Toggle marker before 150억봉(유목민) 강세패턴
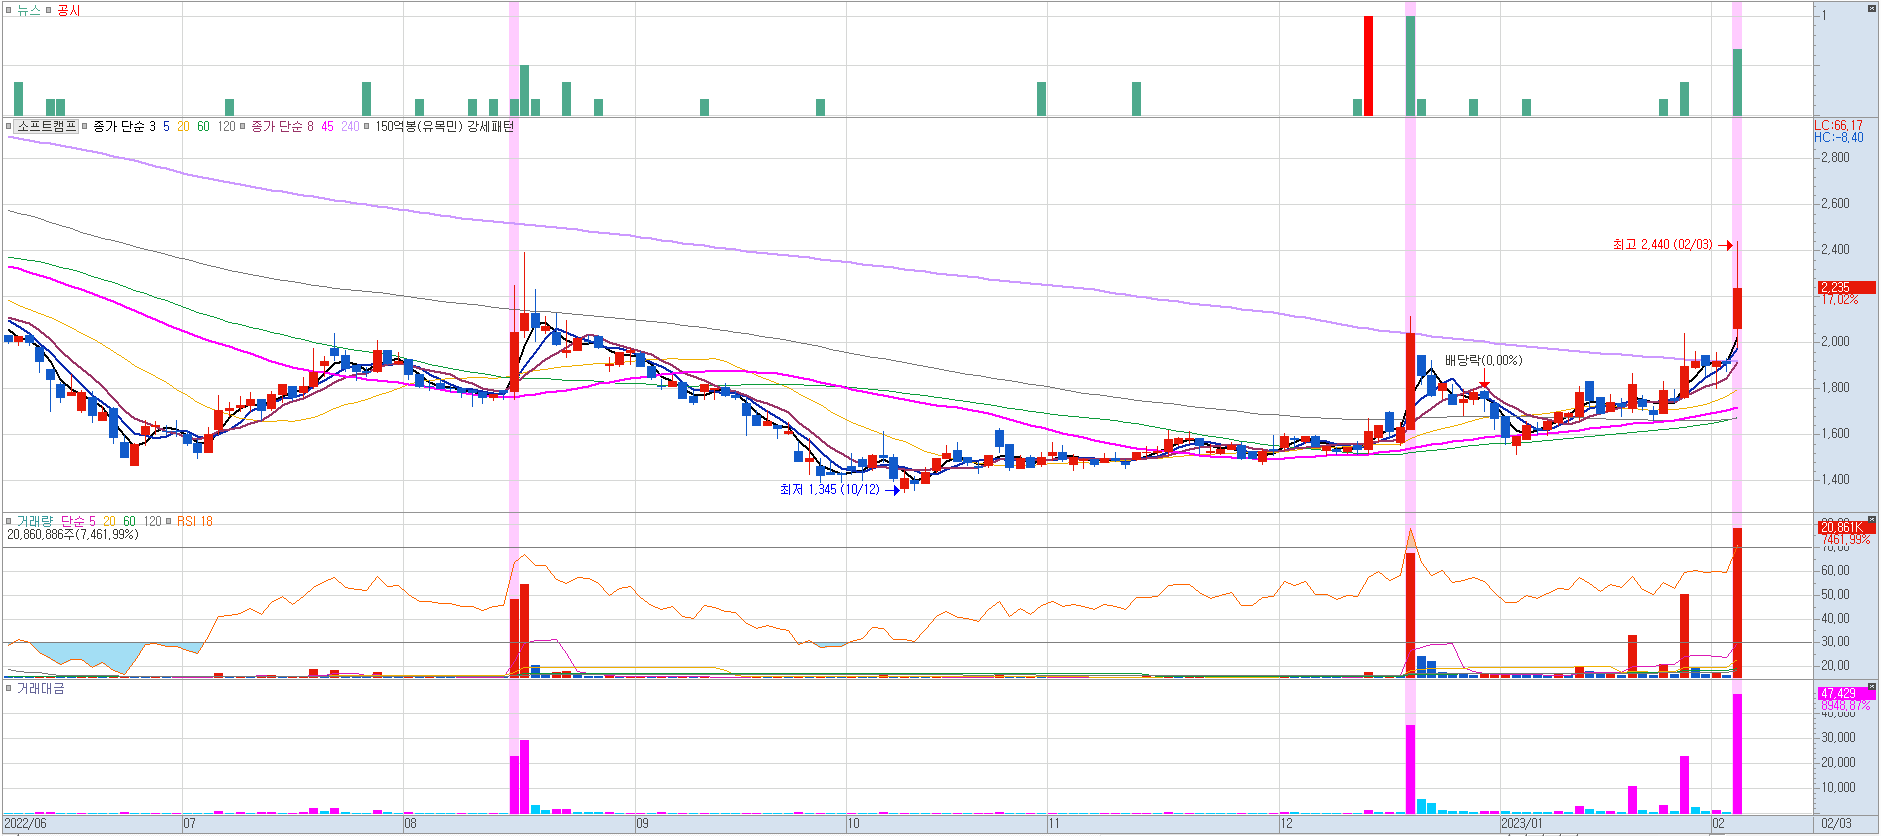 (x=367, y=126)
